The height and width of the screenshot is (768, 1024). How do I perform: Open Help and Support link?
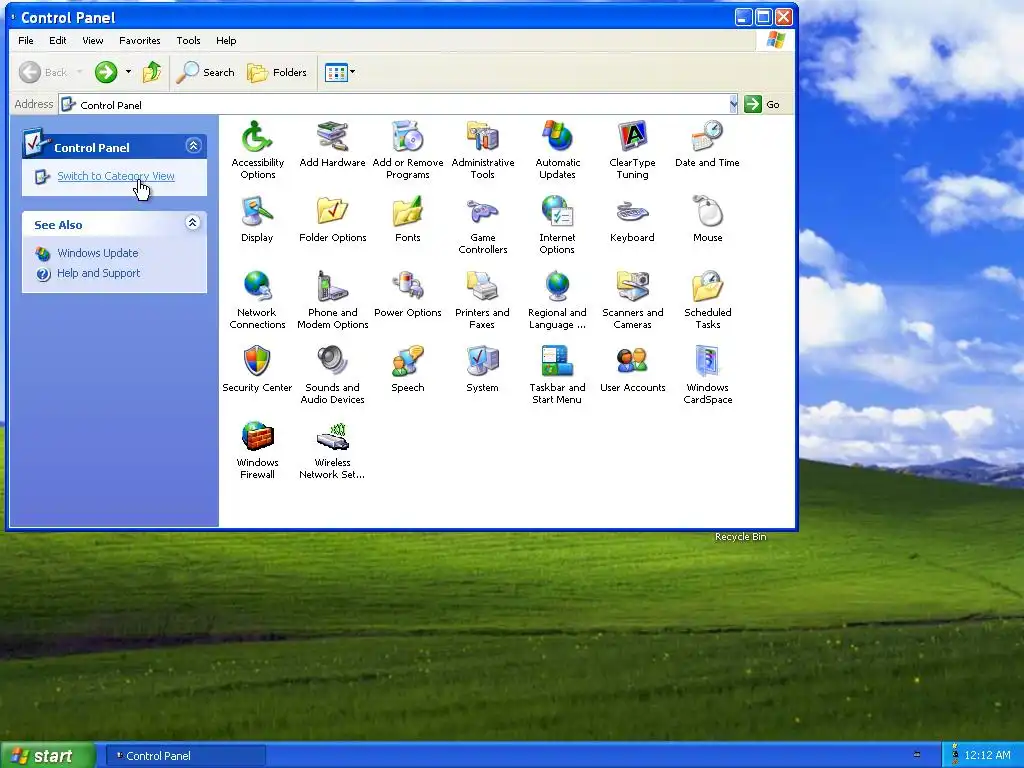[x=99, y=273]
